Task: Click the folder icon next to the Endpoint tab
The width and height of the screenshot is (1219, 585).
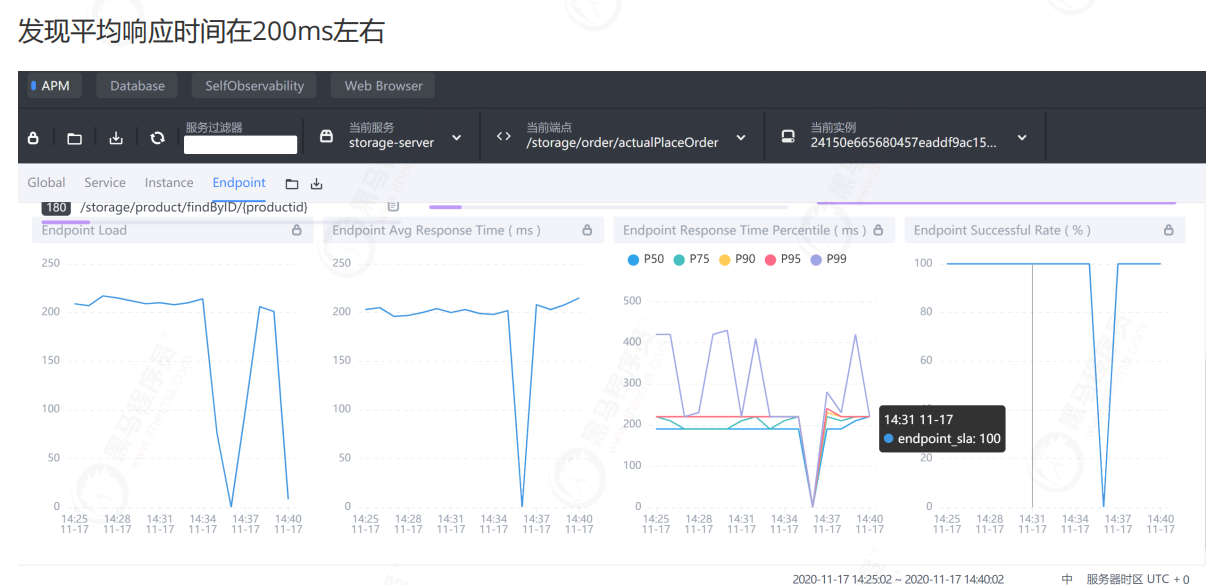Action: 292,184
